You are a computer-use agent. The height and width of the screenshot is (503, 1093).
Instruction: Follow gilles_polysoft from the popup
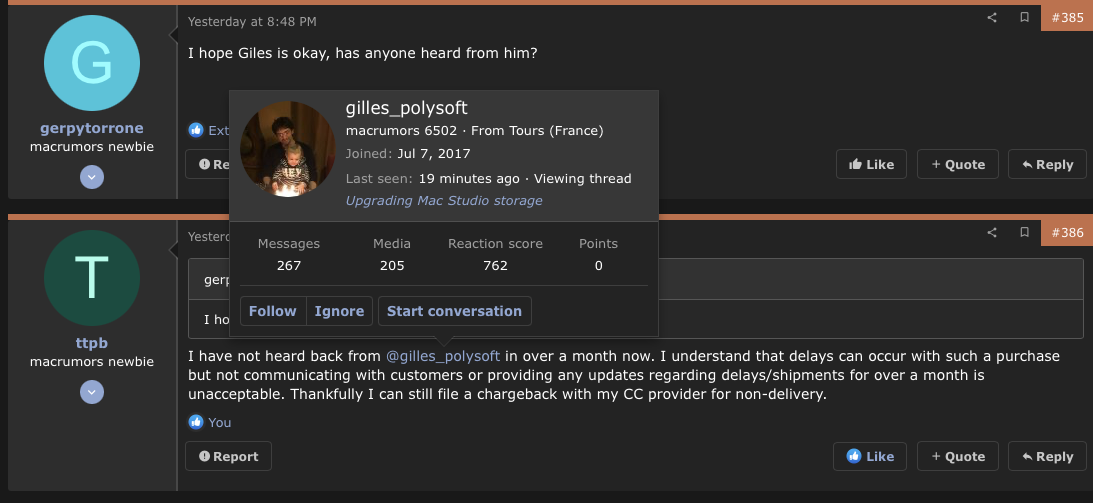272,311
